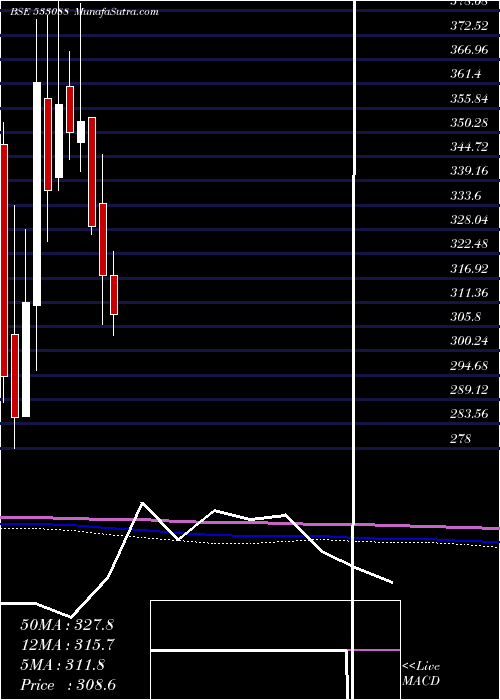Click the 294.68 price axis label
Screen dimensions: 500x700
tap(469, 366)
